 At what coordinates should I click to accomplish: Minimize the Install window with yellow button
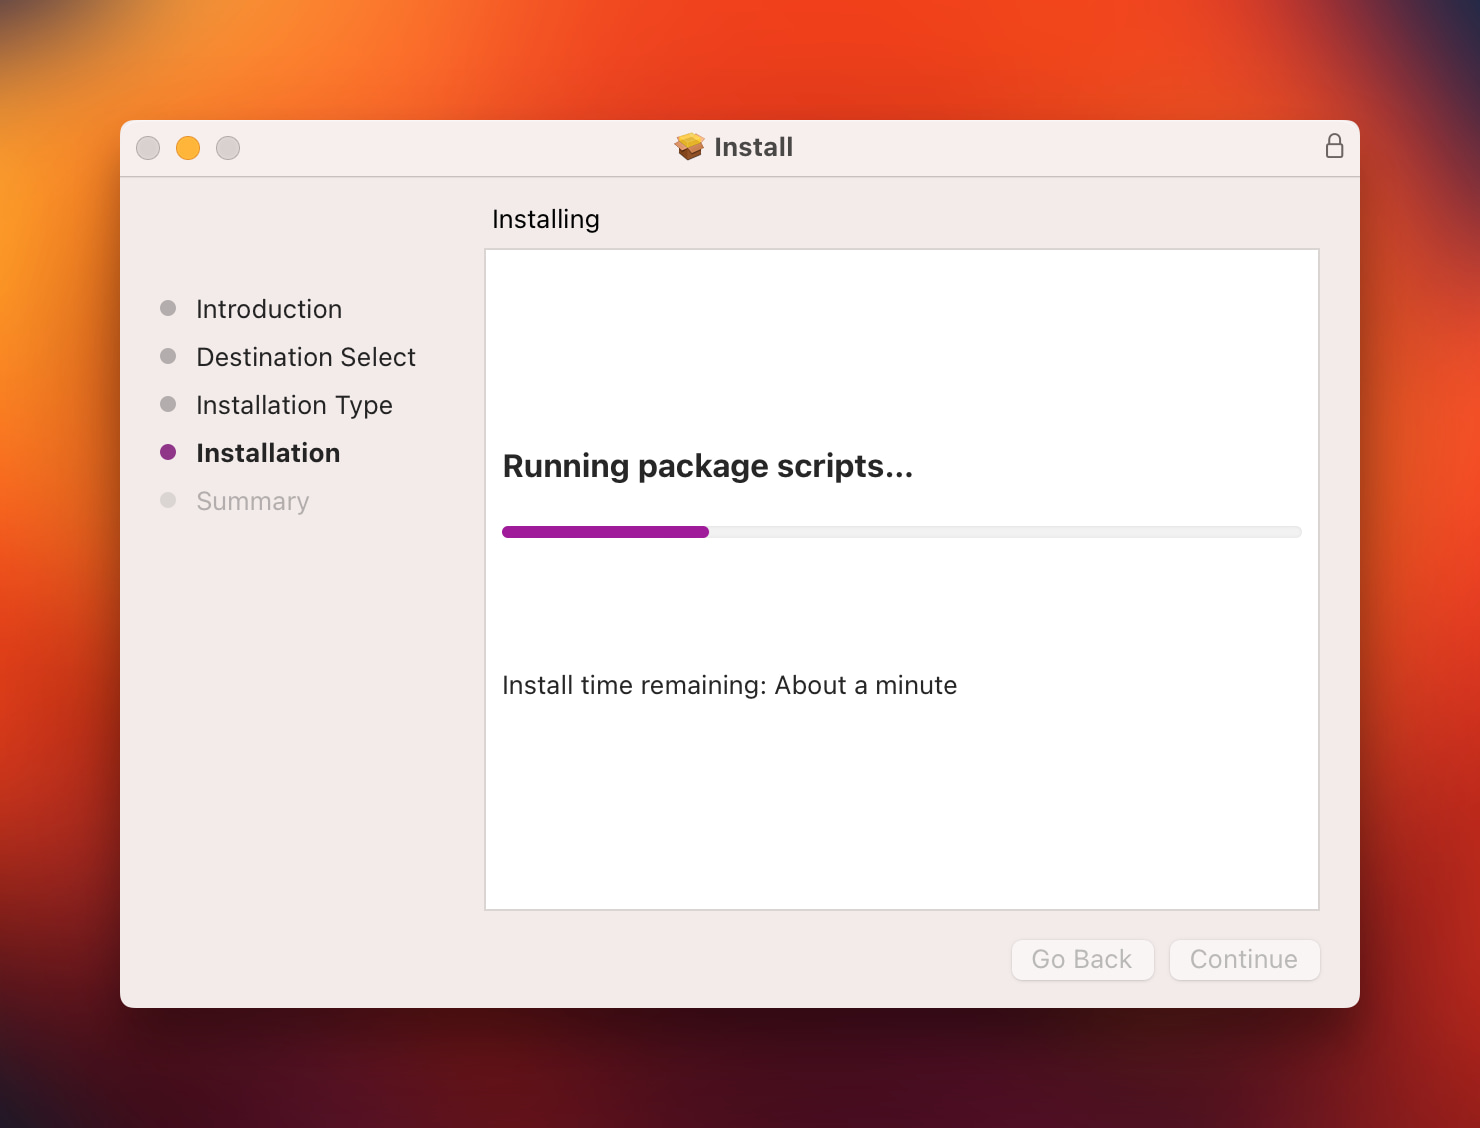[x=188, y=148]
